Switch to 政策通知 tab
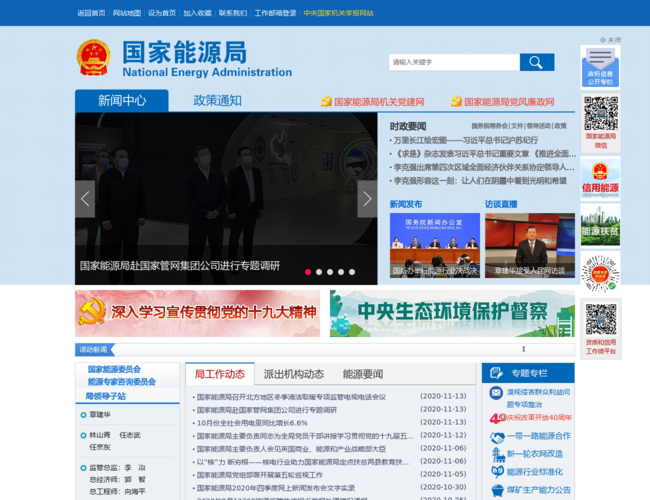Image resolution: width=650 pixels, height=500 pixels. coord(217,101)
